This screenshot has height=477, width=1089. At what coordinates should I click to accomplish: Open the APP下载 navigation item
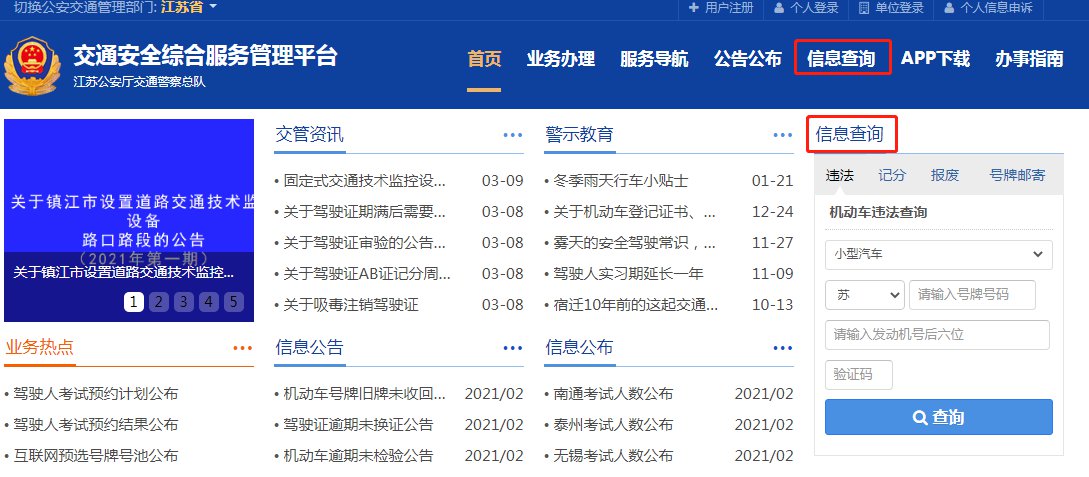936,59
